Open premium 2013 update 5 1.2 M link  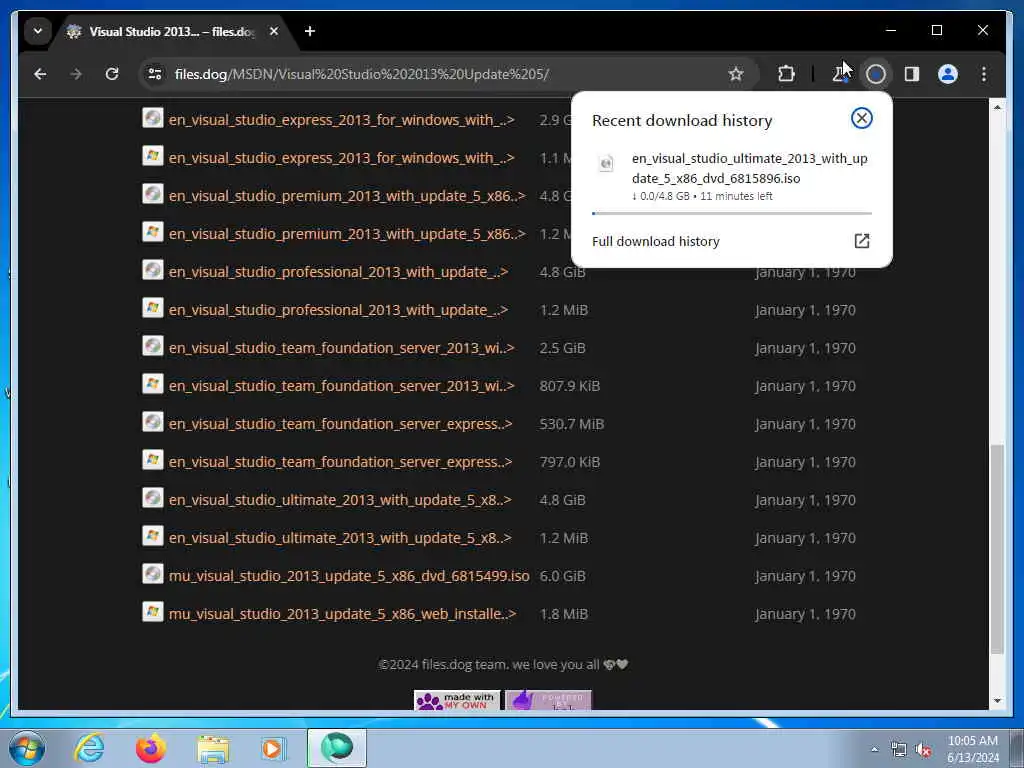(x=347, y=234)
